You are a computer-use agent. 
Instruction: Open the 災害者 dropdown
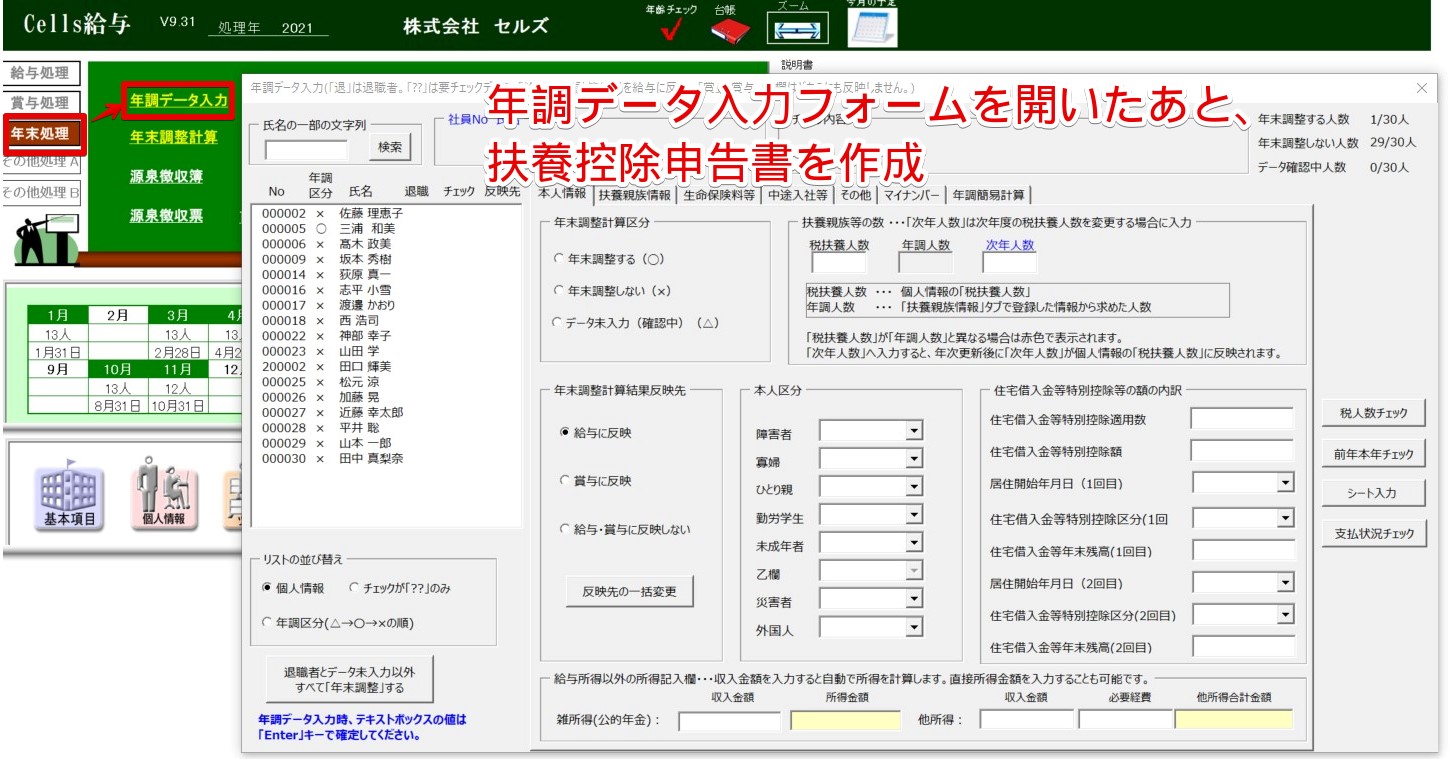click(913, 599)
